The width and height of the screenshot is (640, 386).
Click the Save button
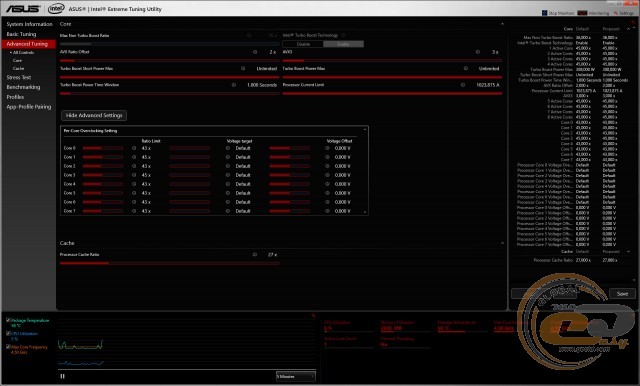tap(622, 293)
